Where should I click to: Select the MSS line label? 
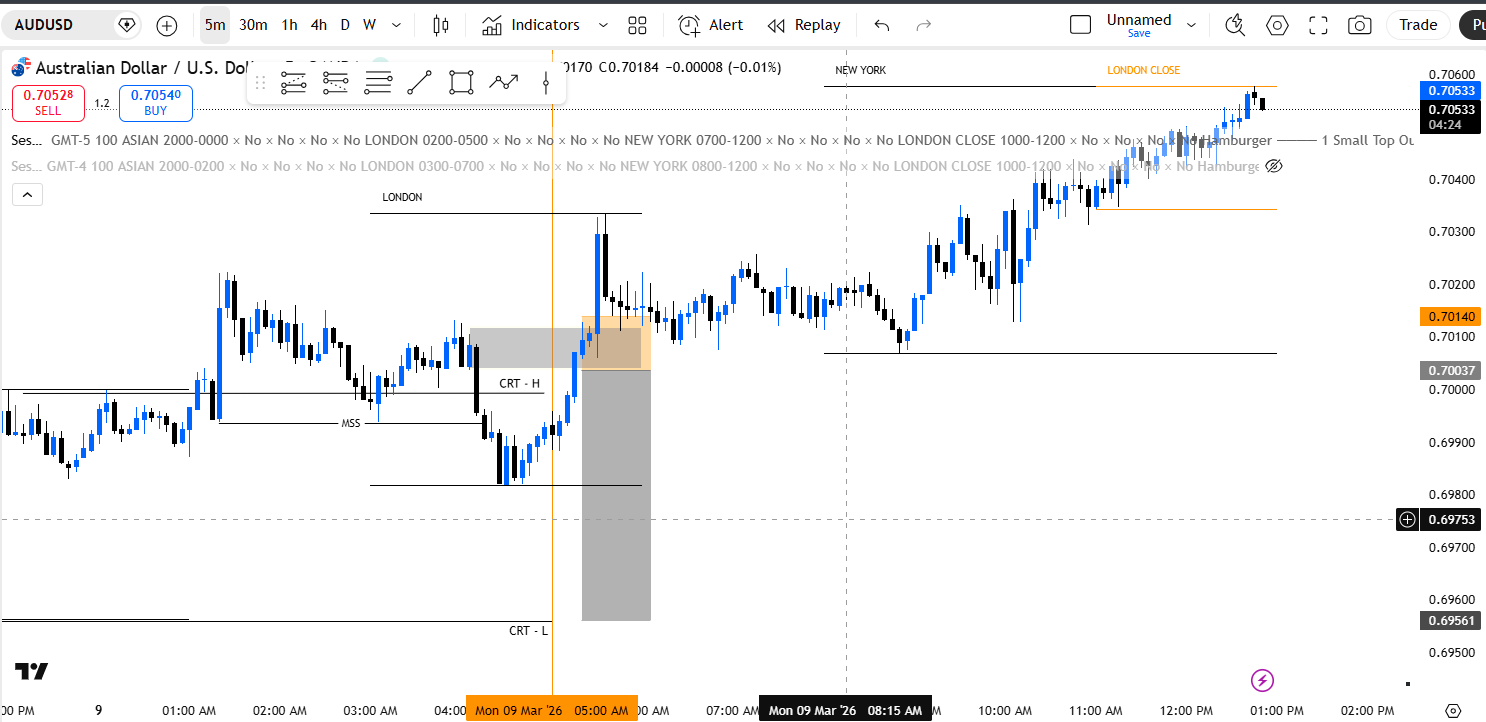point(350,423)
